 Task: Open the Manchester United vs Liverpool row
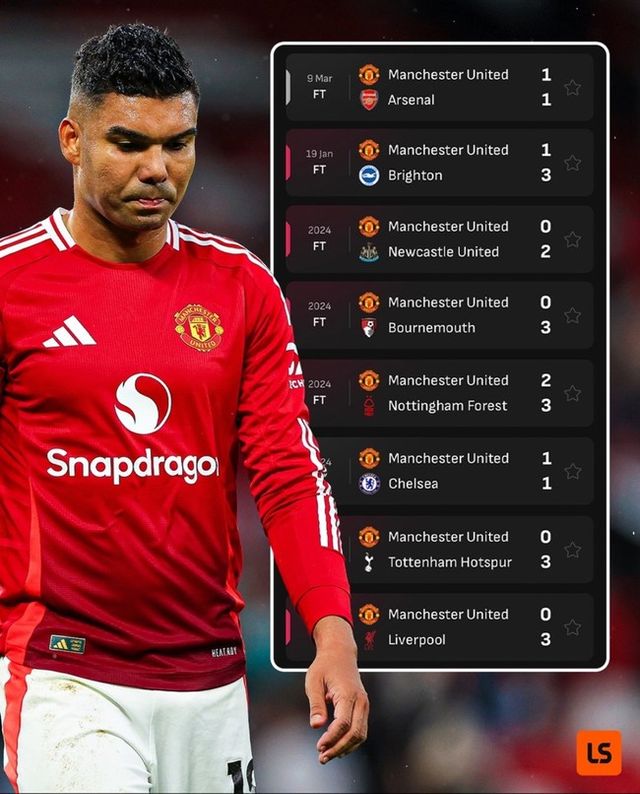click(x=439, y=627)
